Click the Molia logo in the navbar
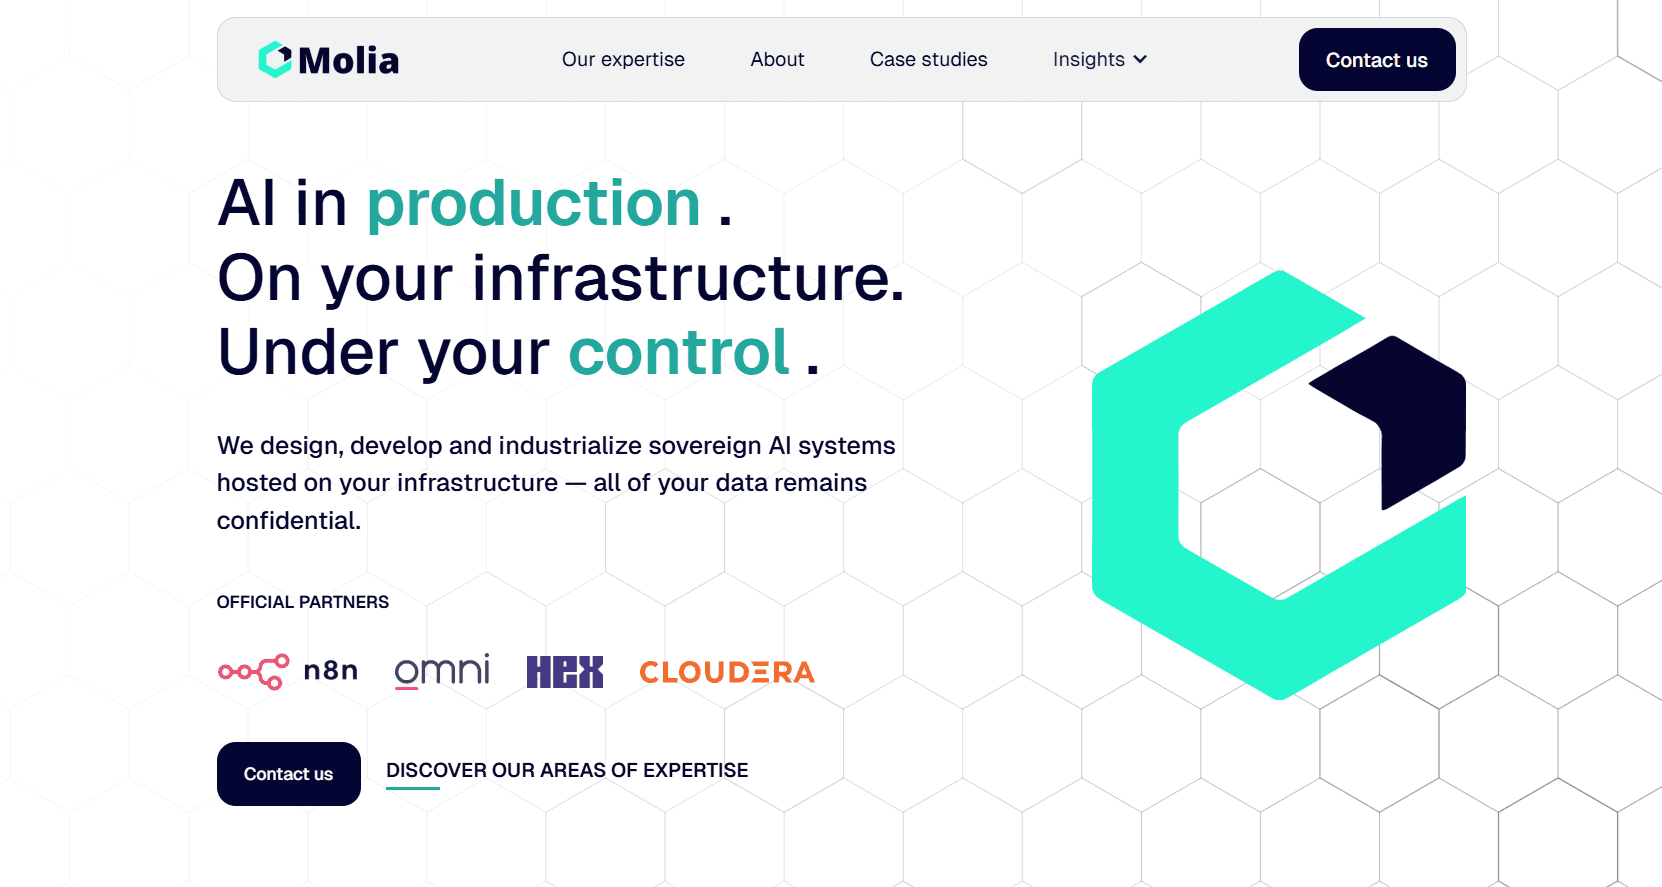This screenshot has width=1662, height=887. pyautogui.click(x=328, y=60)
